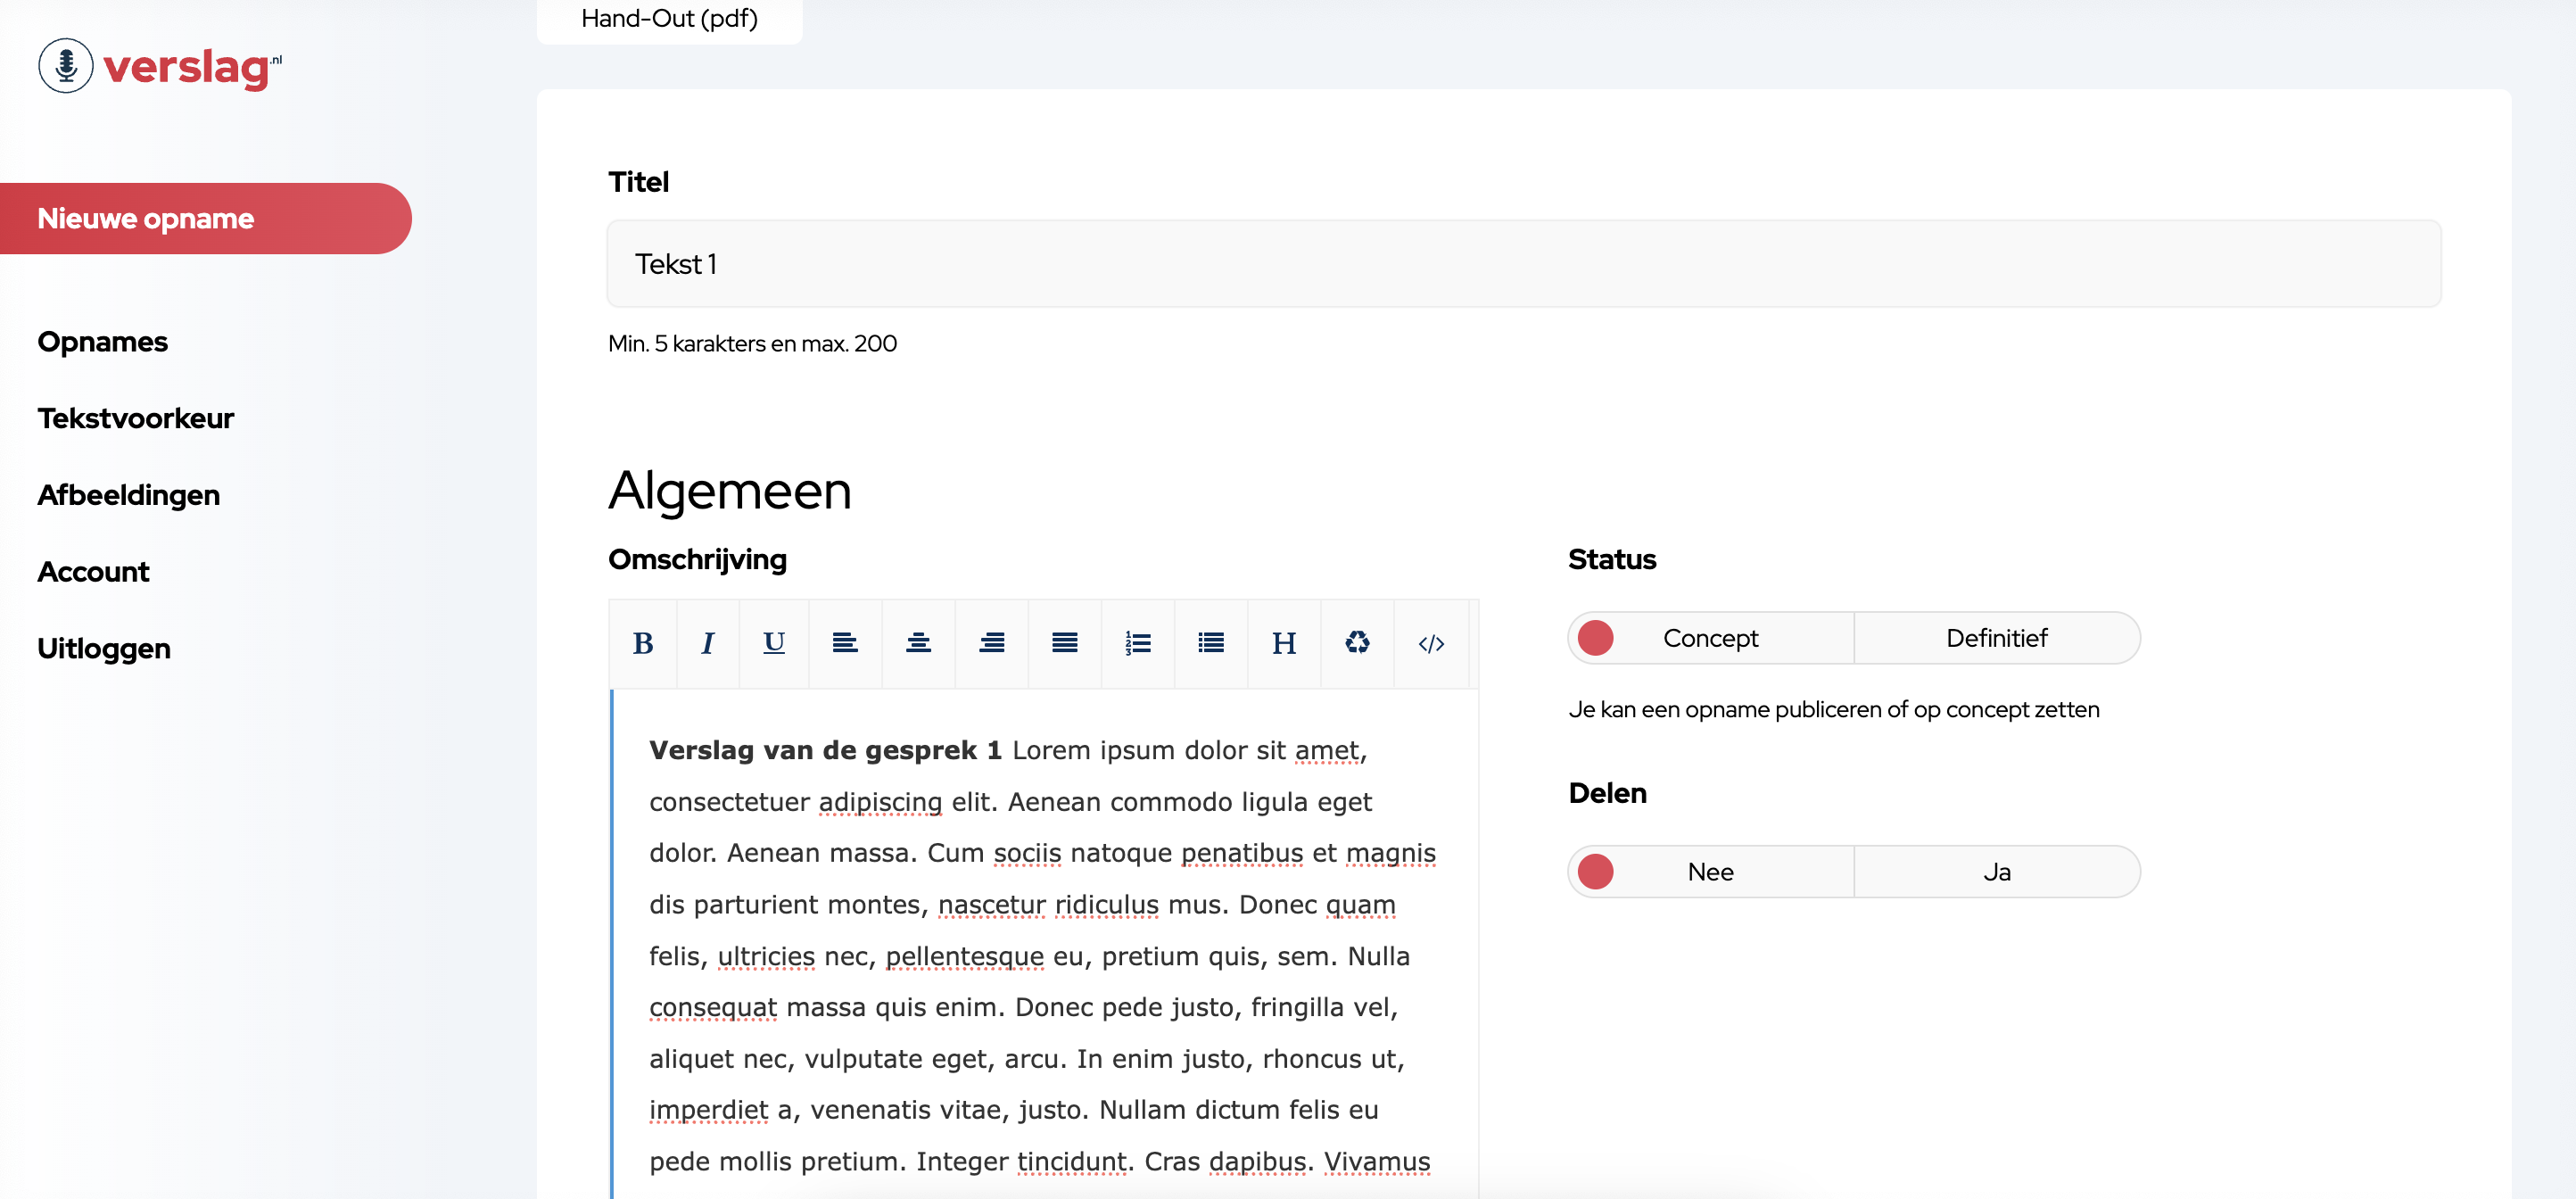Select Nee under Delen

point(1710,872)
